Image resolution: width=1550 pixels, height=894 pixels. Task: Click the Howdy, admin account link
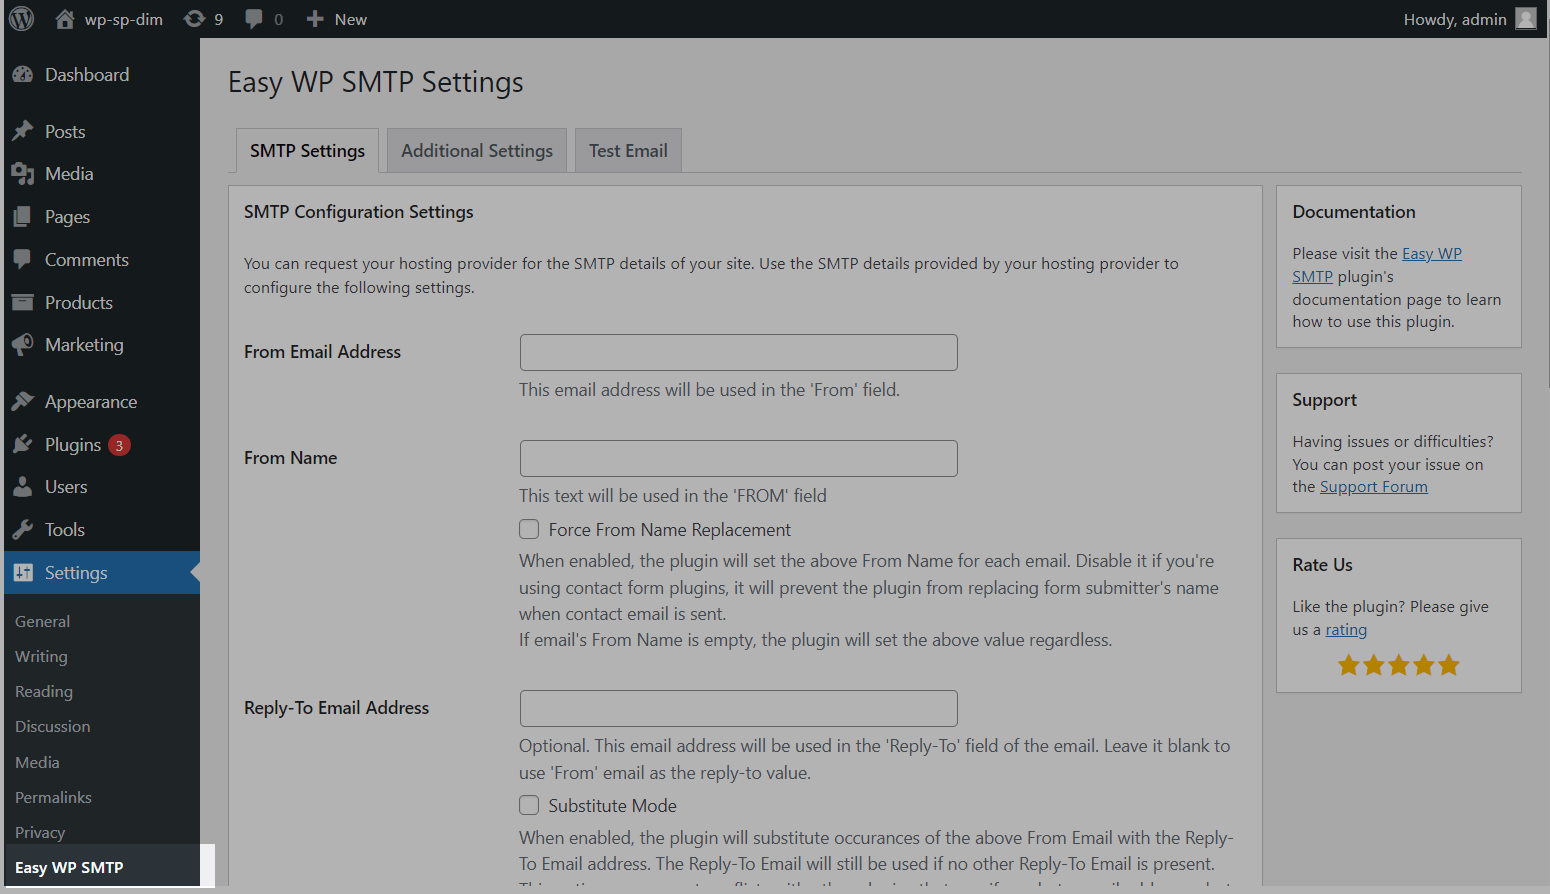coord(1455,19)
